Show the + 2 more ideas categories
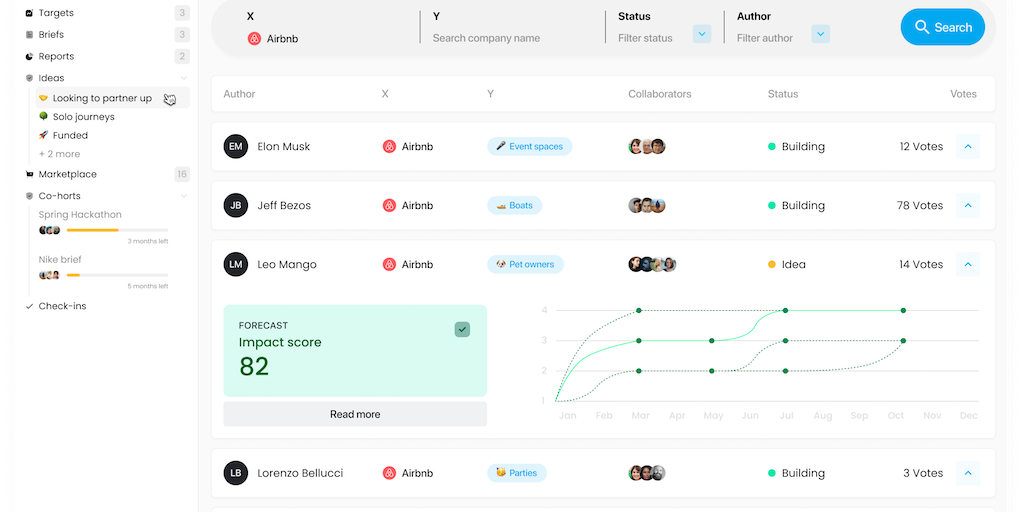This screenshot has height=512, width=1024. [x=59, y=154]
